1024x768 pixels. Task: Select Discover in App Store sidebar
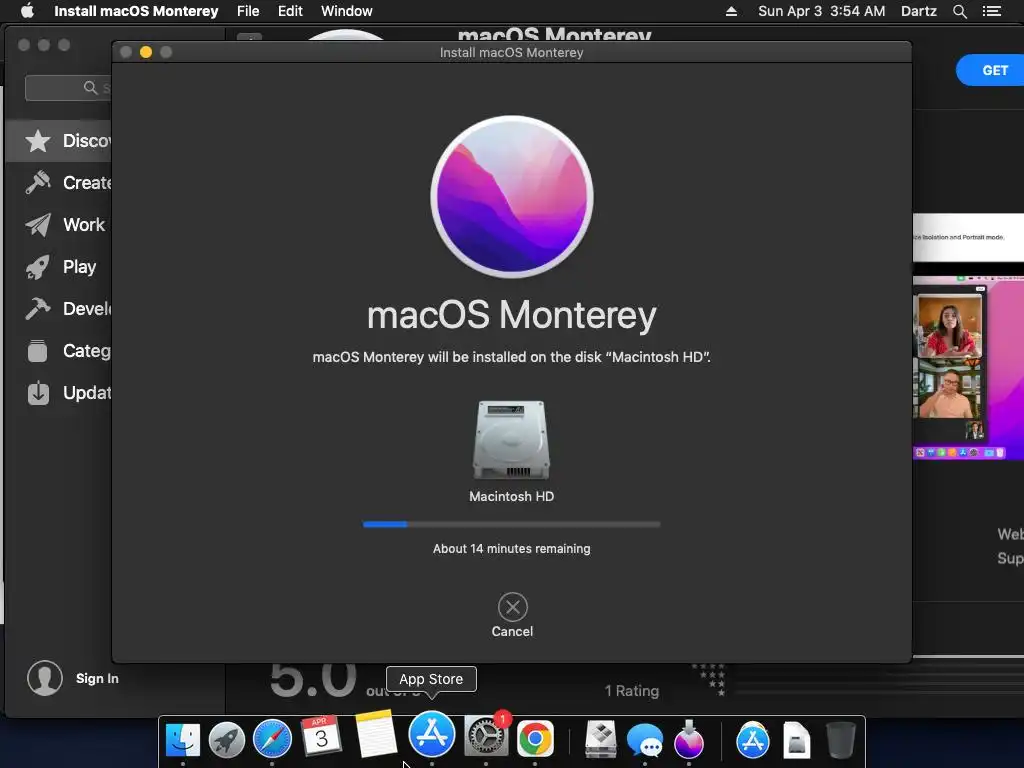click(59, 141)
